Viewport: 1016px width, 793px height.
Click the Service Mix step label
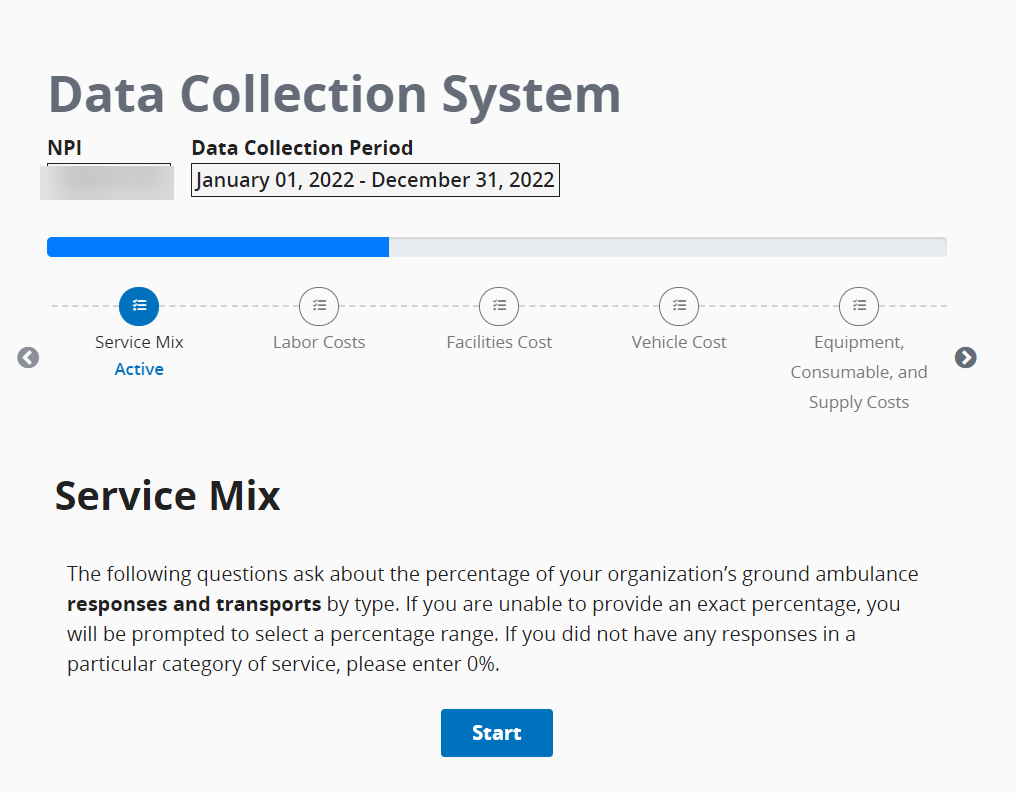click(x=139, y=342)
